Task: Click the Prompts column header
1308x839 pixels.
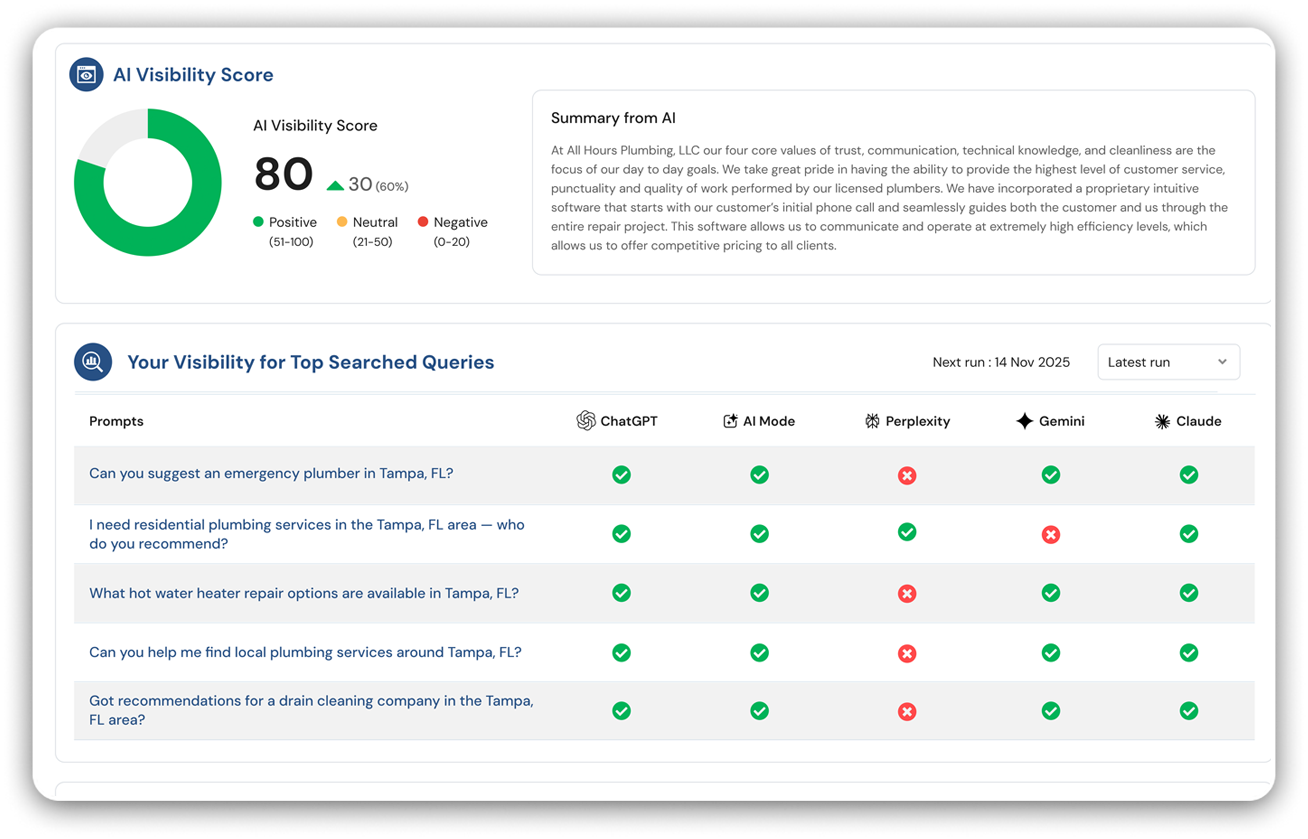Action: coord(116,421)
